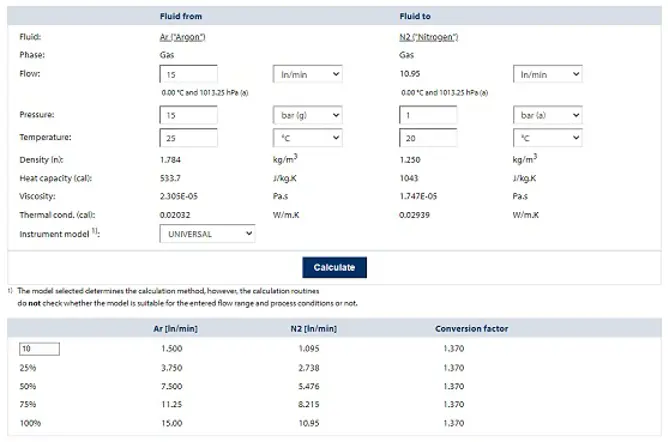Open the Fluid to flow unit dropdown
Image resolution: width=668 pixels, height=442 pixels.
(547, 74)
